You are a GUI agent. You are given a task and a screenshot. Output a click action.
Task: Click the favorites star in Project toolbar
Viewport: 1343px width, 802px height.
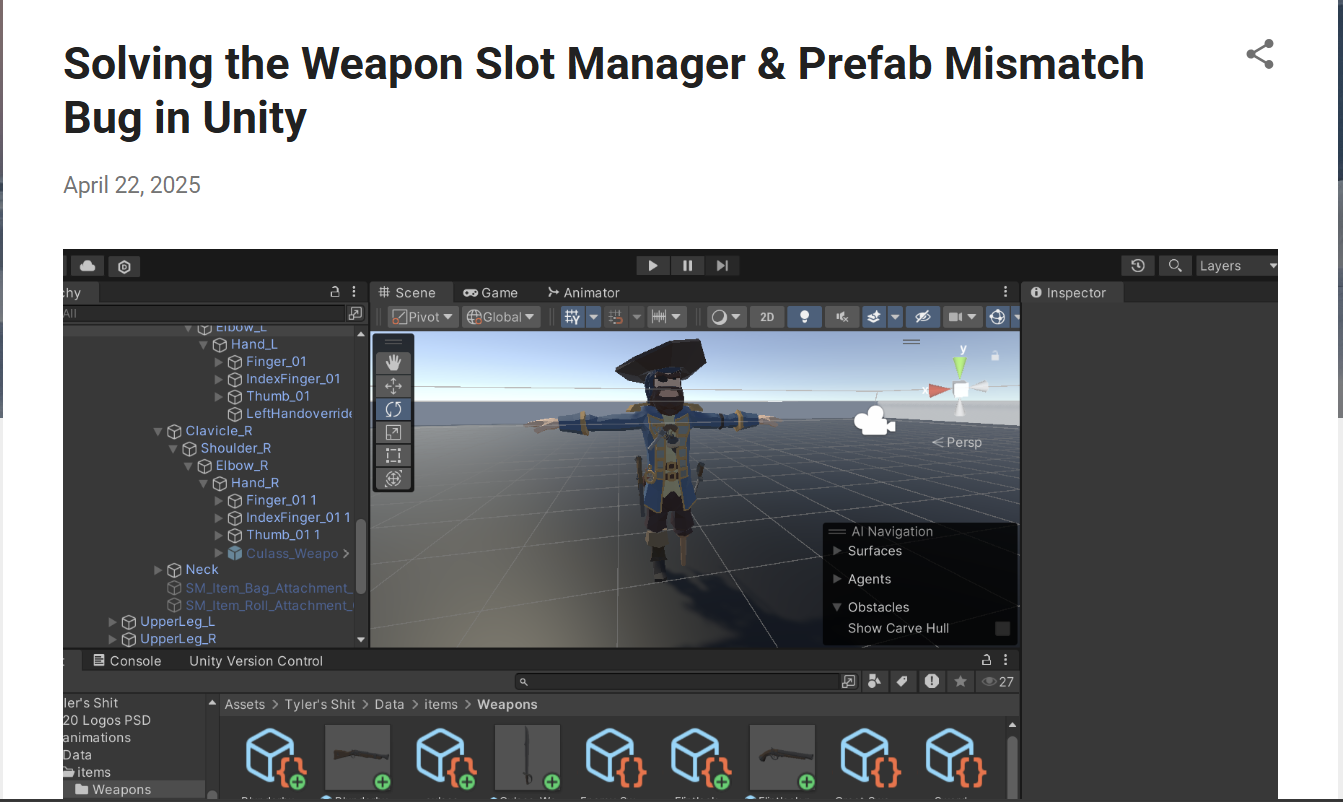(x=961, y=681)
